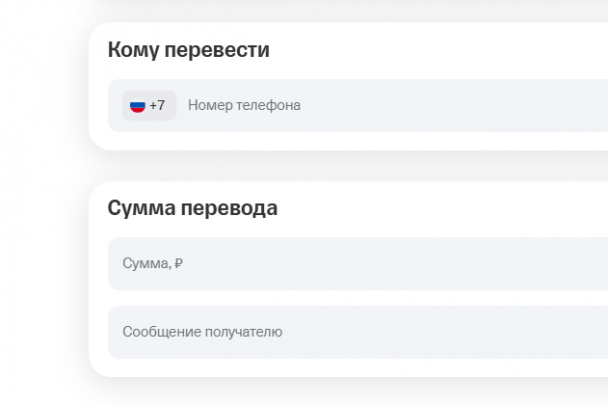
Task: Open the +7 country code selector
Action: (149, 105)
